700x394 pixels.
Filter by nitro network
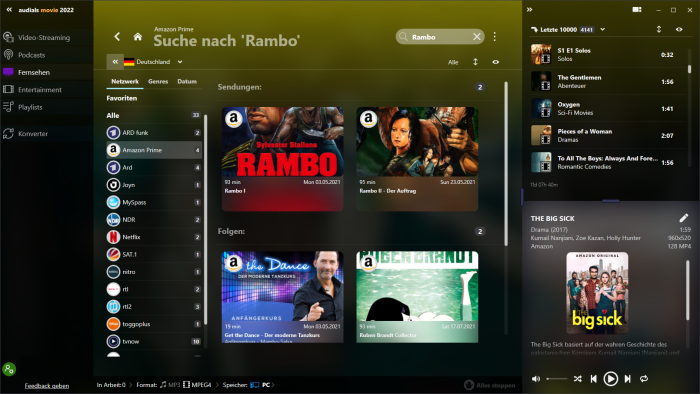pyautogui.click(x=154, y=272)
